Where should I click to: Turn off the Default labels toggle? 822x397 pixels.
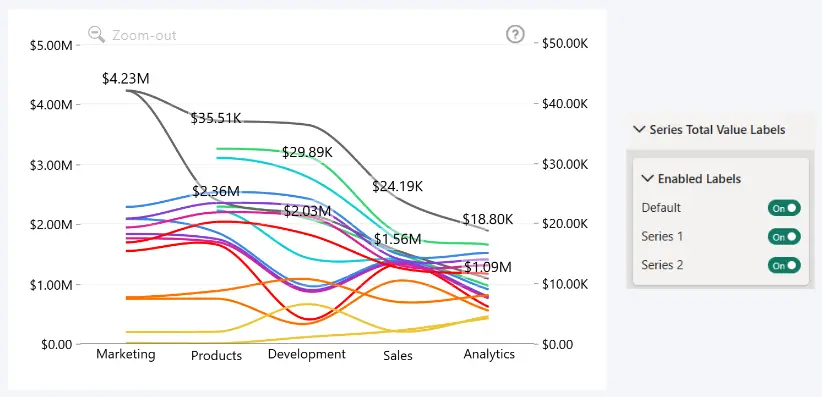(x=784, y=208)
